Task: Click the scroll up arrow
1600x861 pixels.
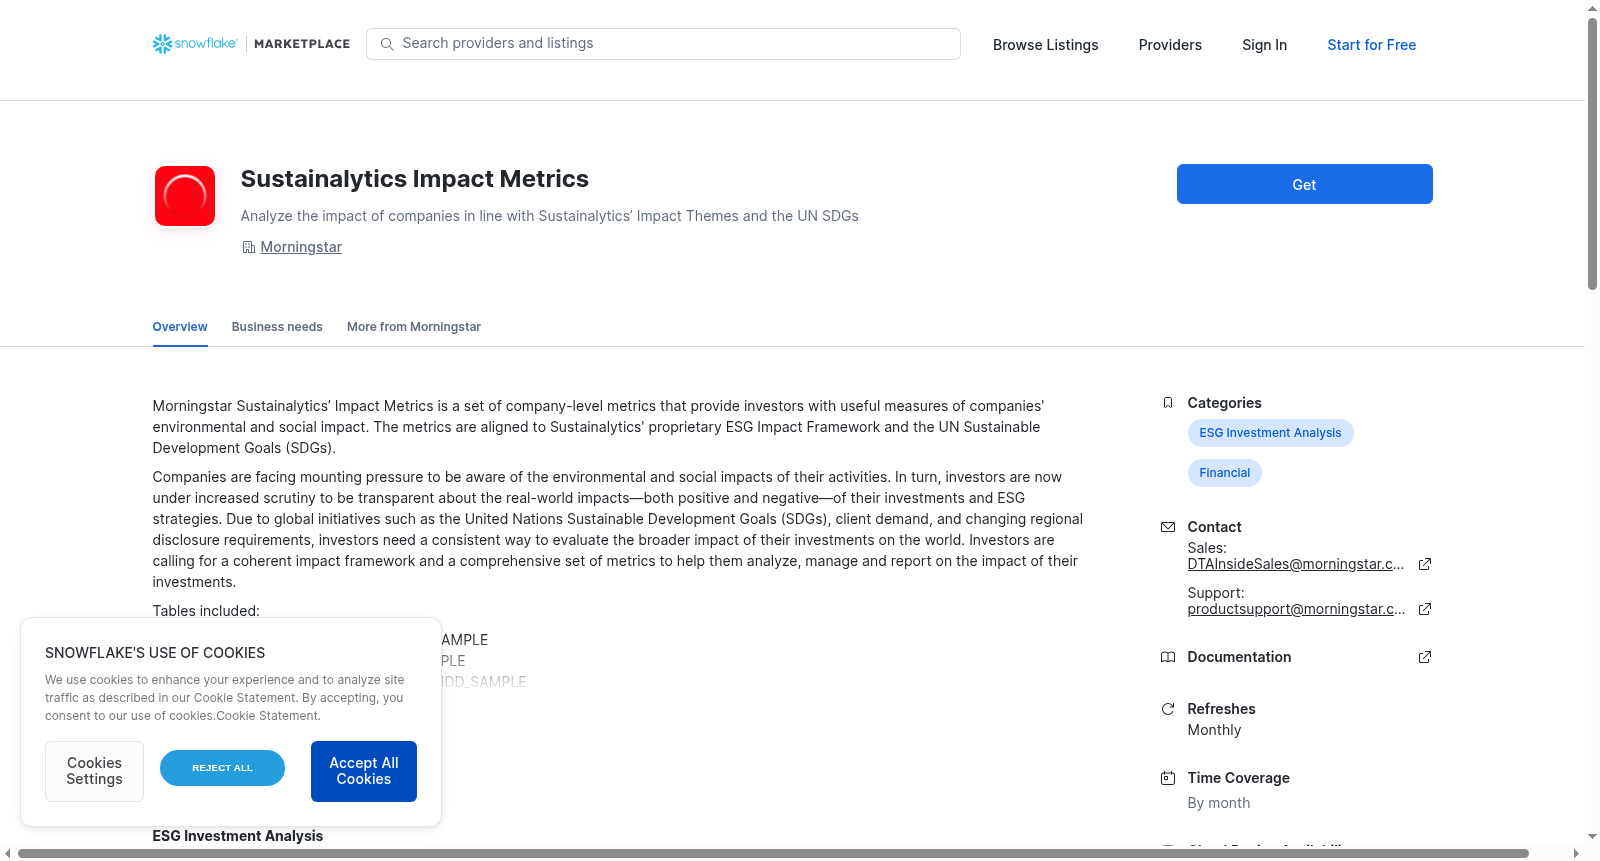Action: click(x=1592, y=8)
